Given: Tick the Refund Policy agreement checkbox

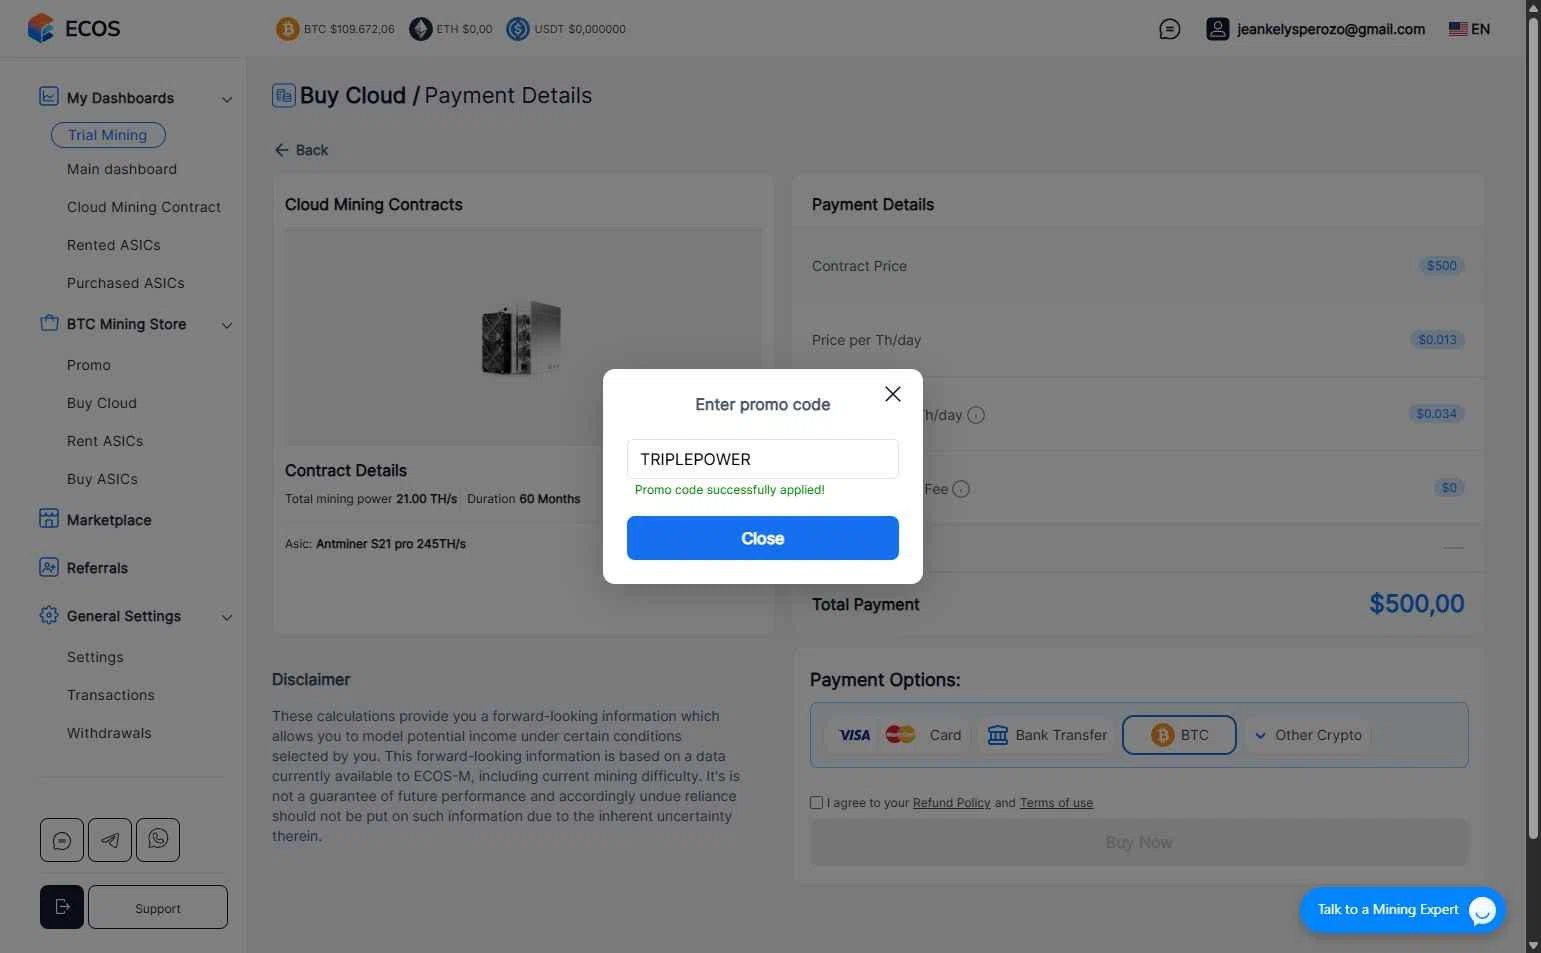Looking at the screenshot, I should click(x=817, y=802).
